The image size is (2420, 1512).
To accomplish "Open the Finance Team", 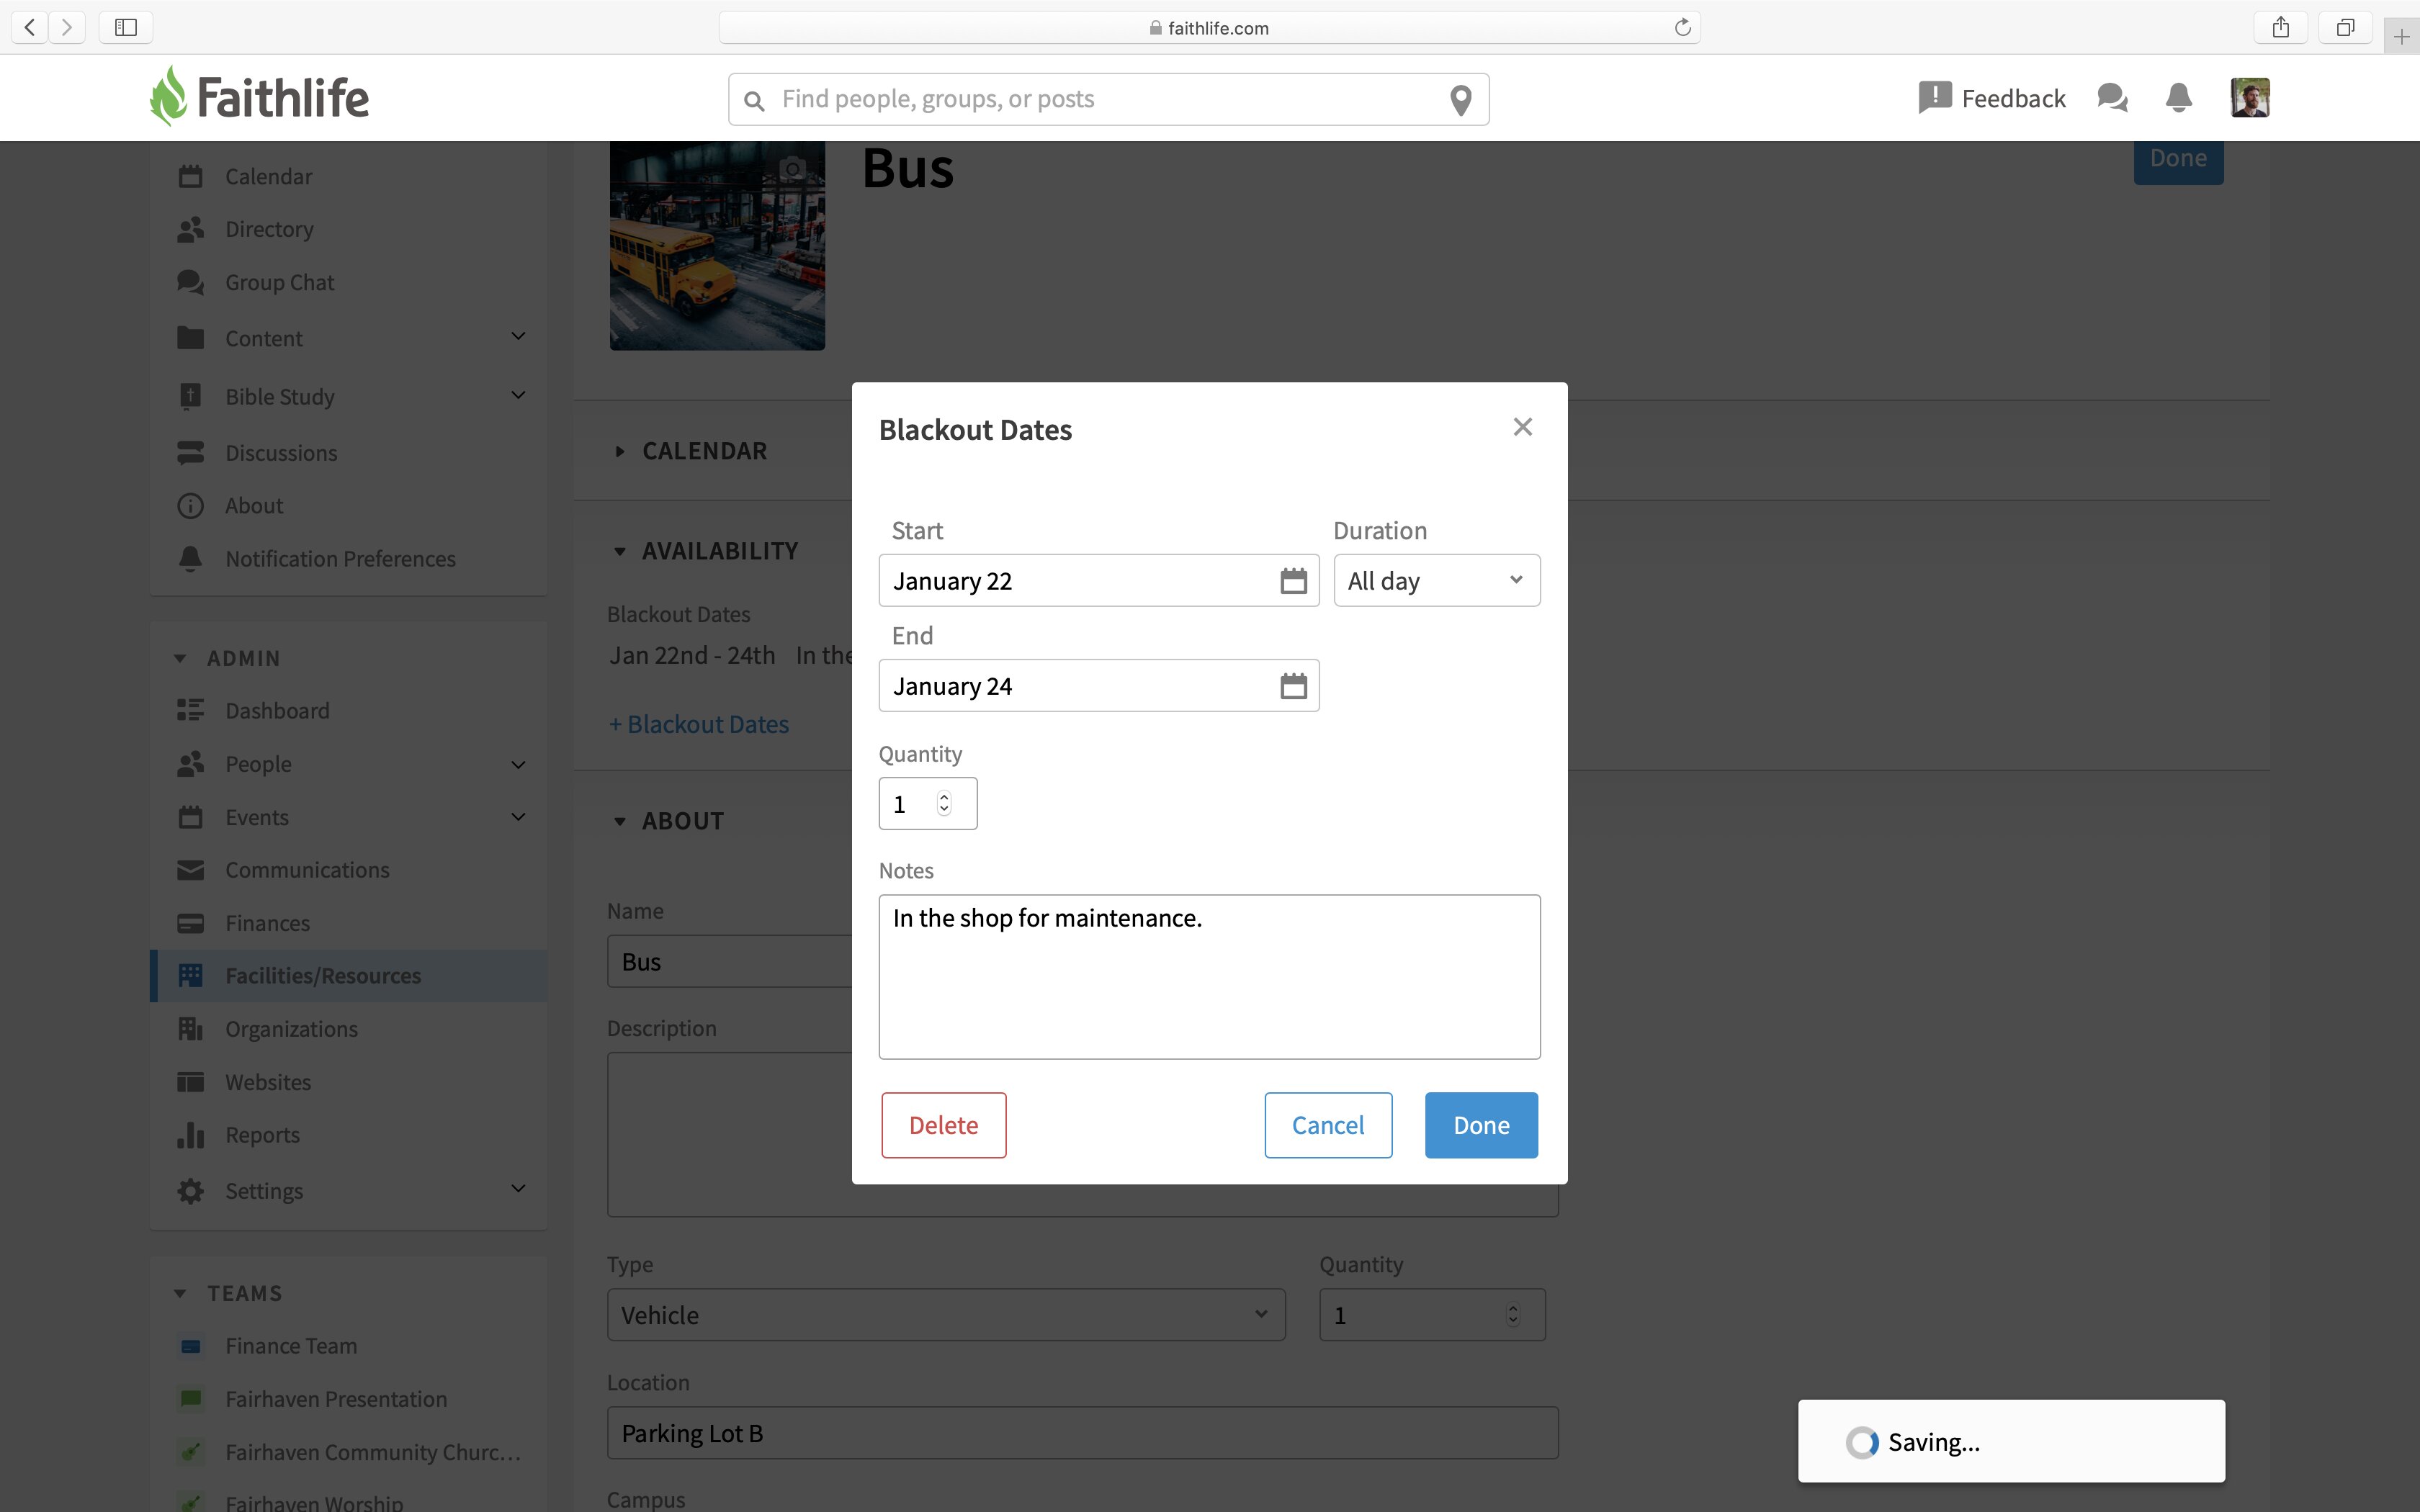I will point(291,1346).
